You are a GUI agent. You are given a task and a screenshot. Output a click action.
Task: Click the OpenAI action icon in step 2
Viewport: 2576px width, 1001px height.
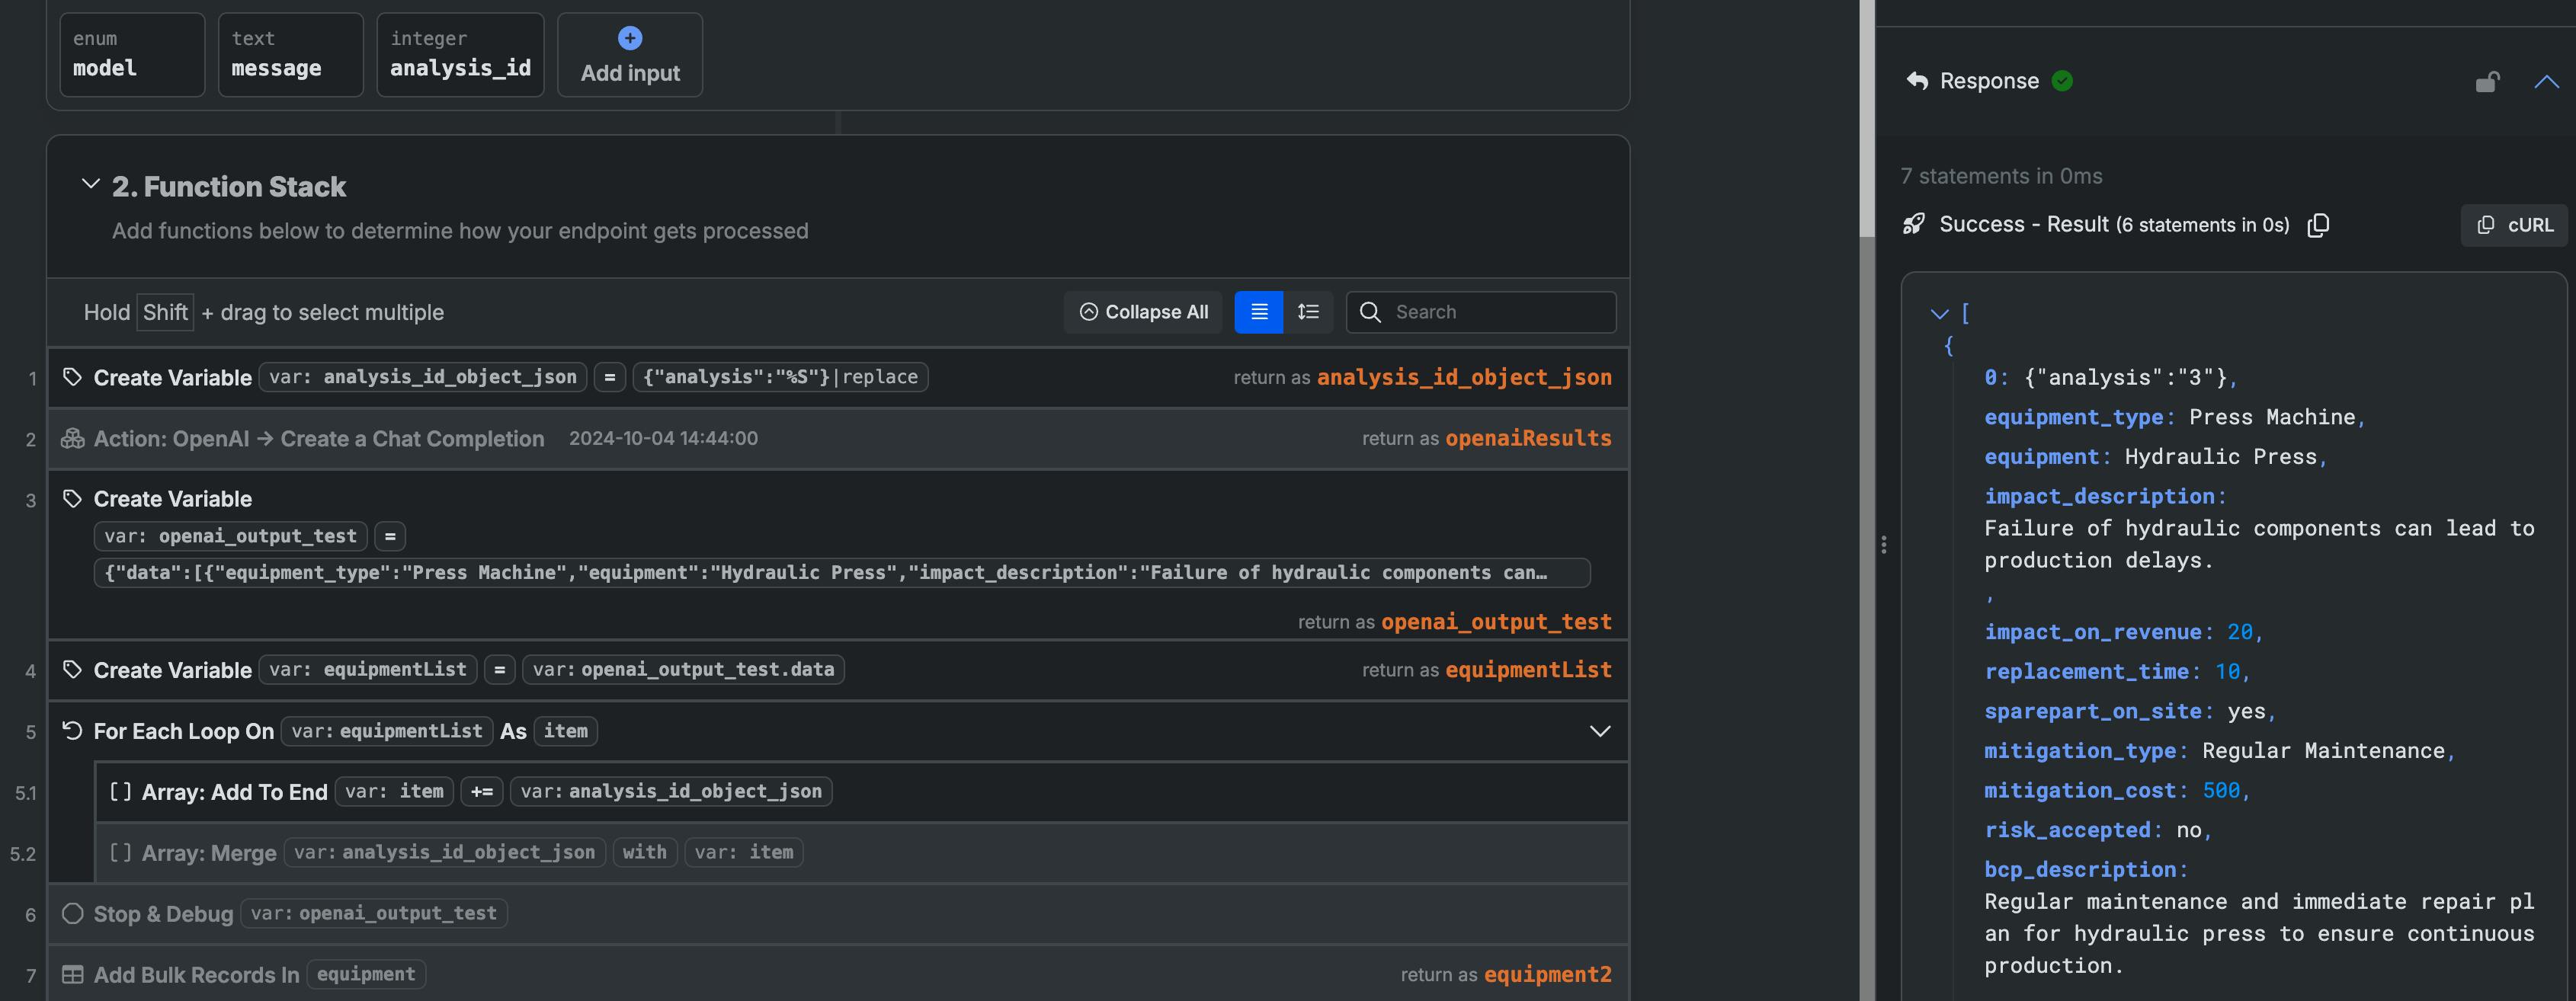pos(72,438)
